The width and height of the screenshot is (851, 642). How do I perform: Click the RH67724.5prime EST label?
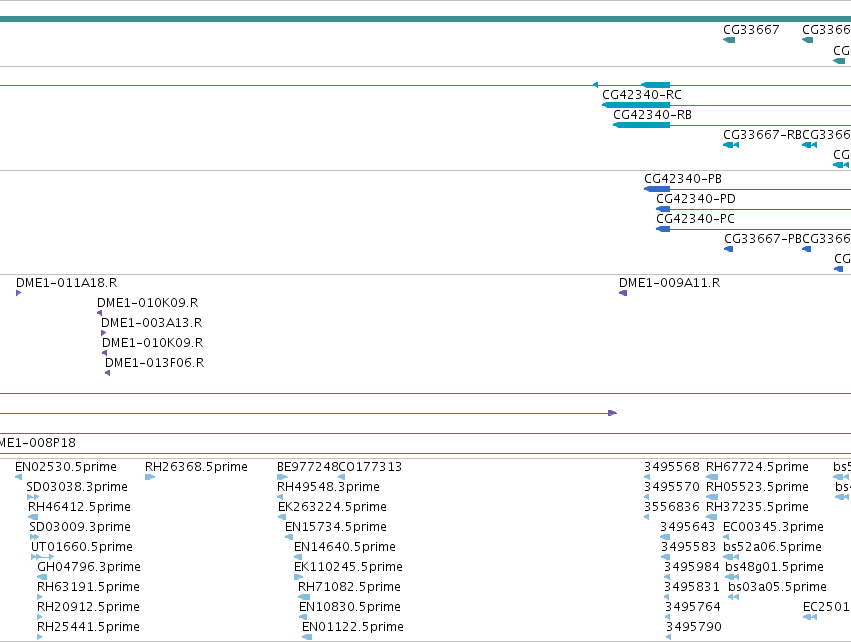pyautogui.click(x=757, y=467)
